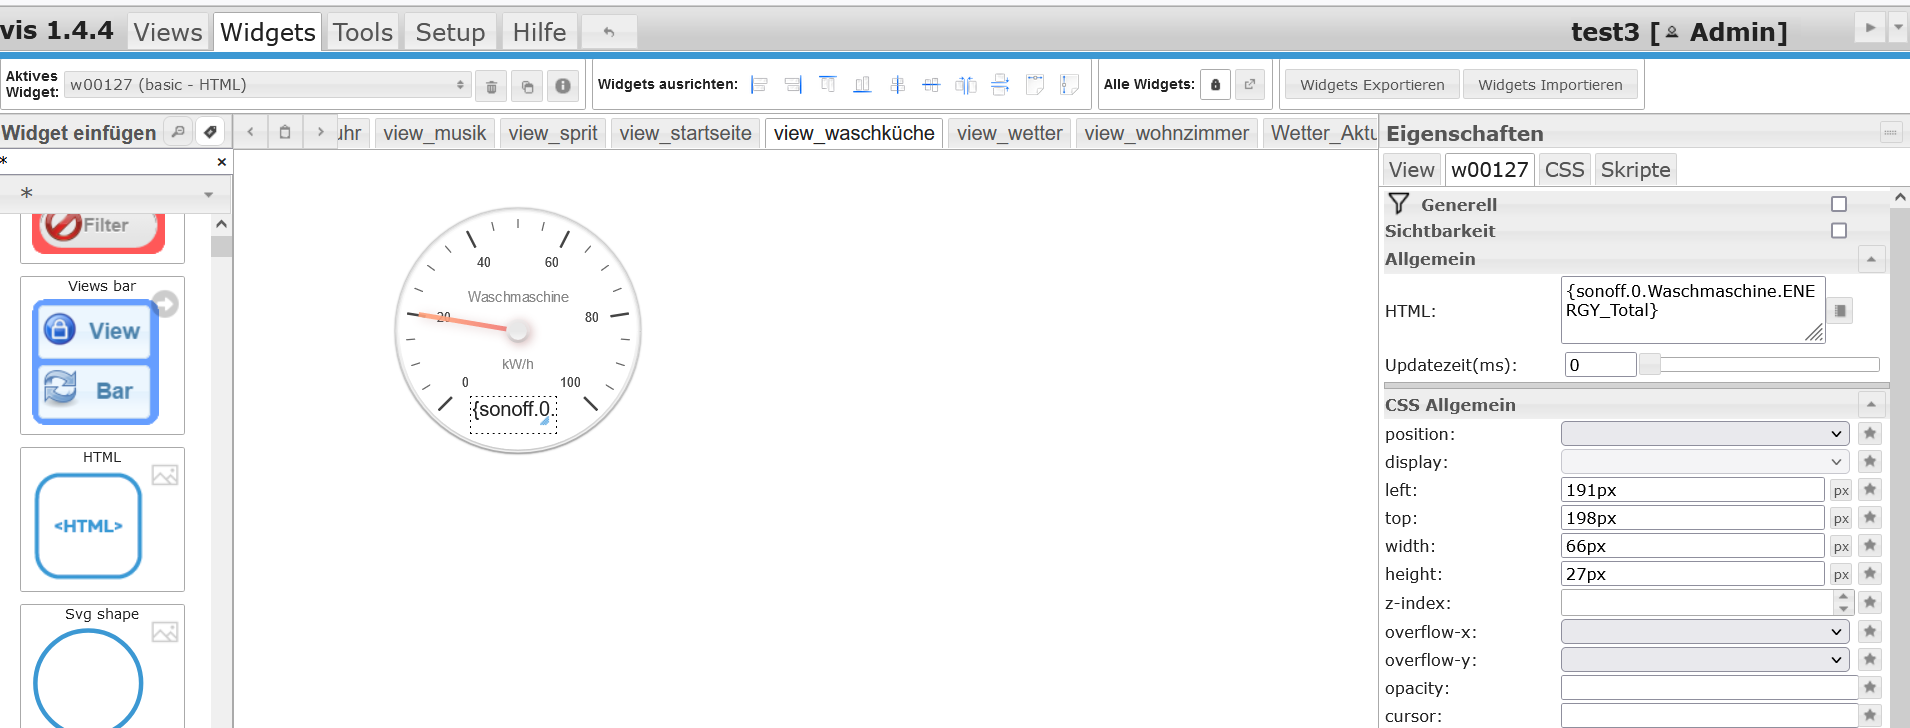Collapse the CSS Allgemein section
Screen dimensions: 1910x728
(1871, 405)
